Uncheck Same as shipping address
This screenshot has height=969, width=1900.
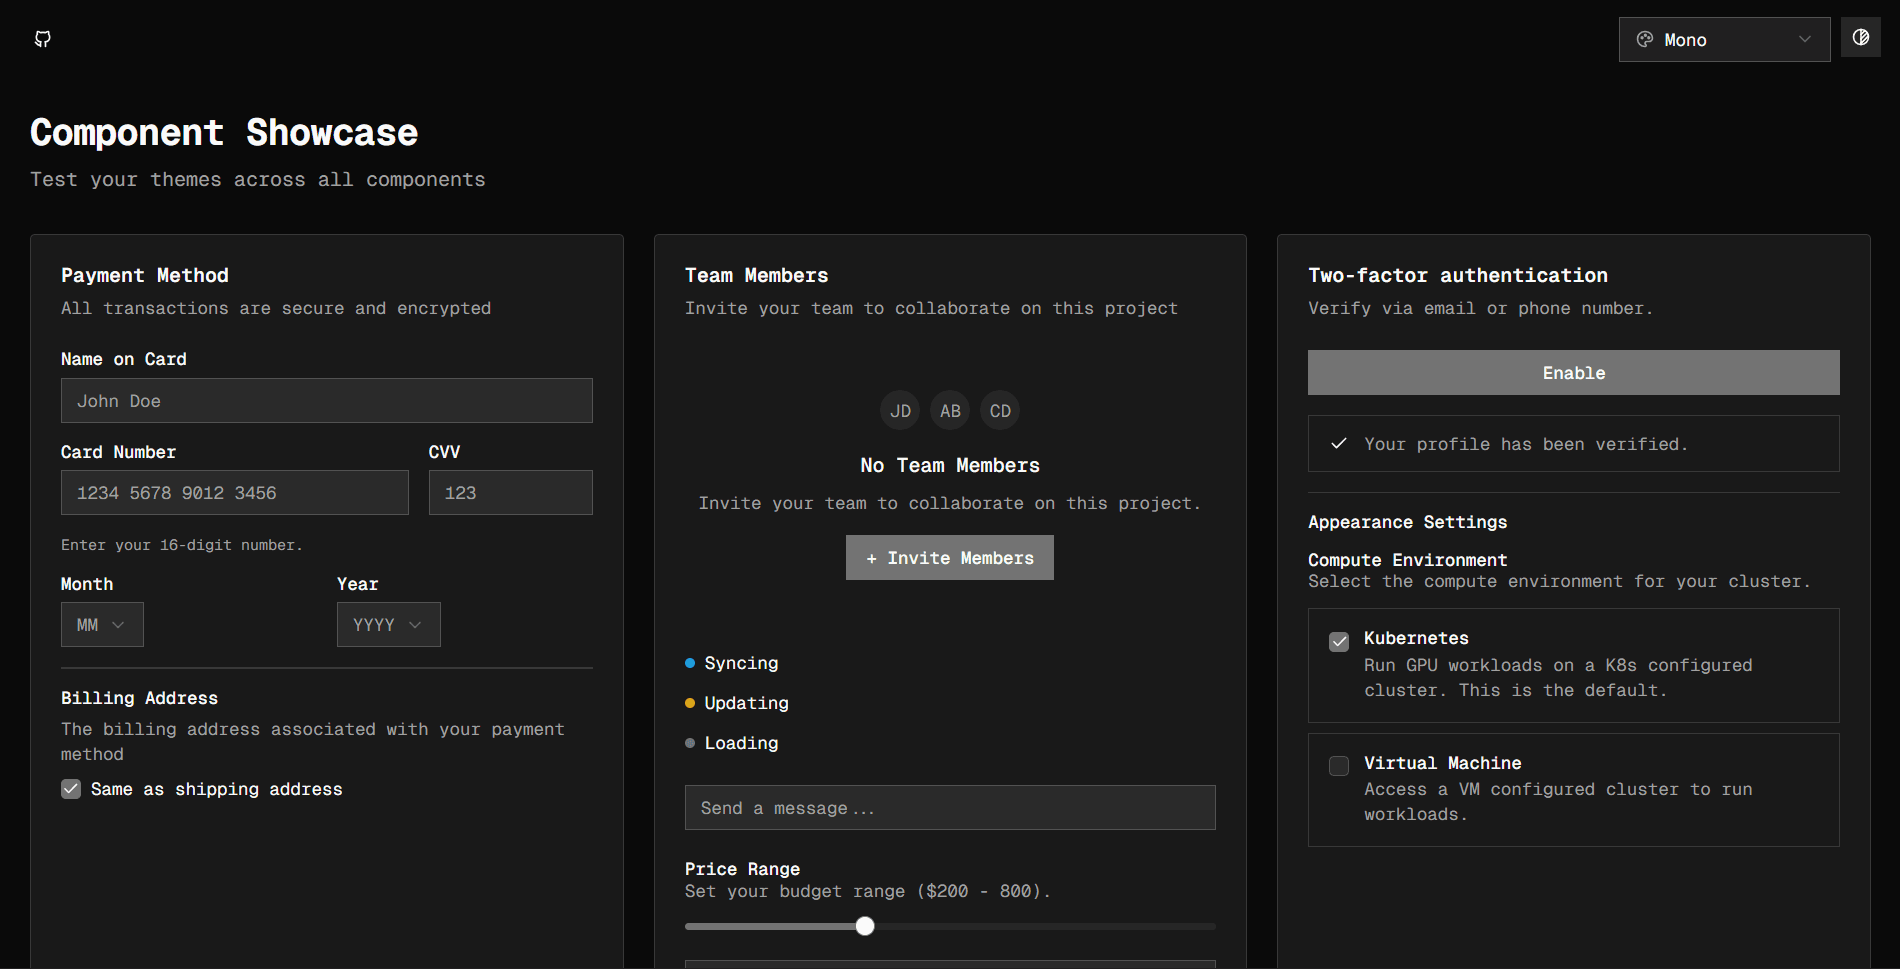click(x=71, y=789)
